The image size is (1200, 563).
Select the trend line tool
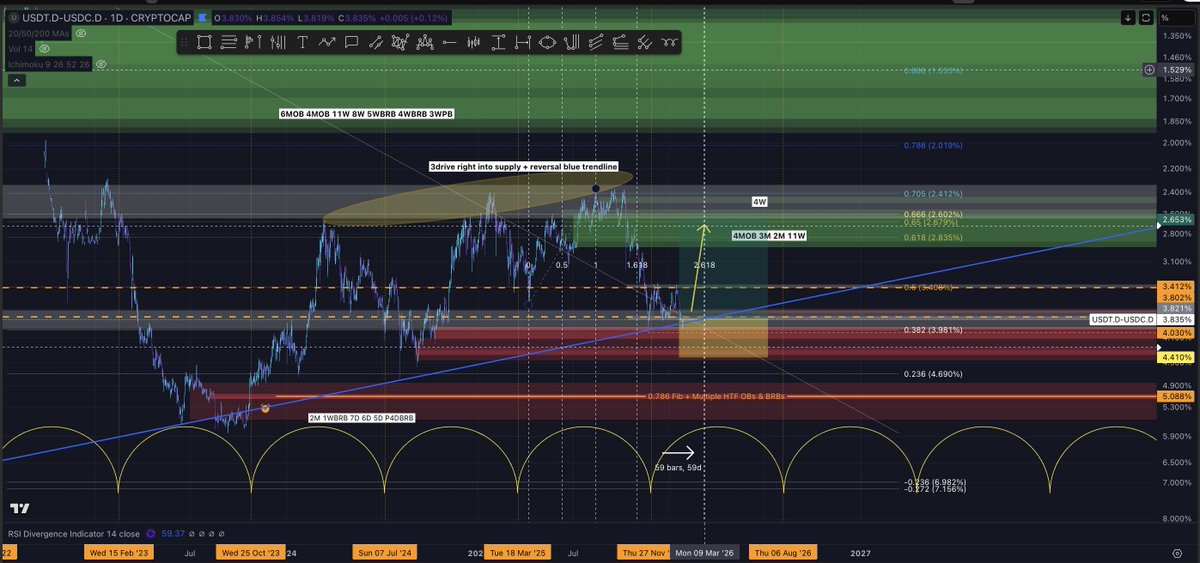376,42
